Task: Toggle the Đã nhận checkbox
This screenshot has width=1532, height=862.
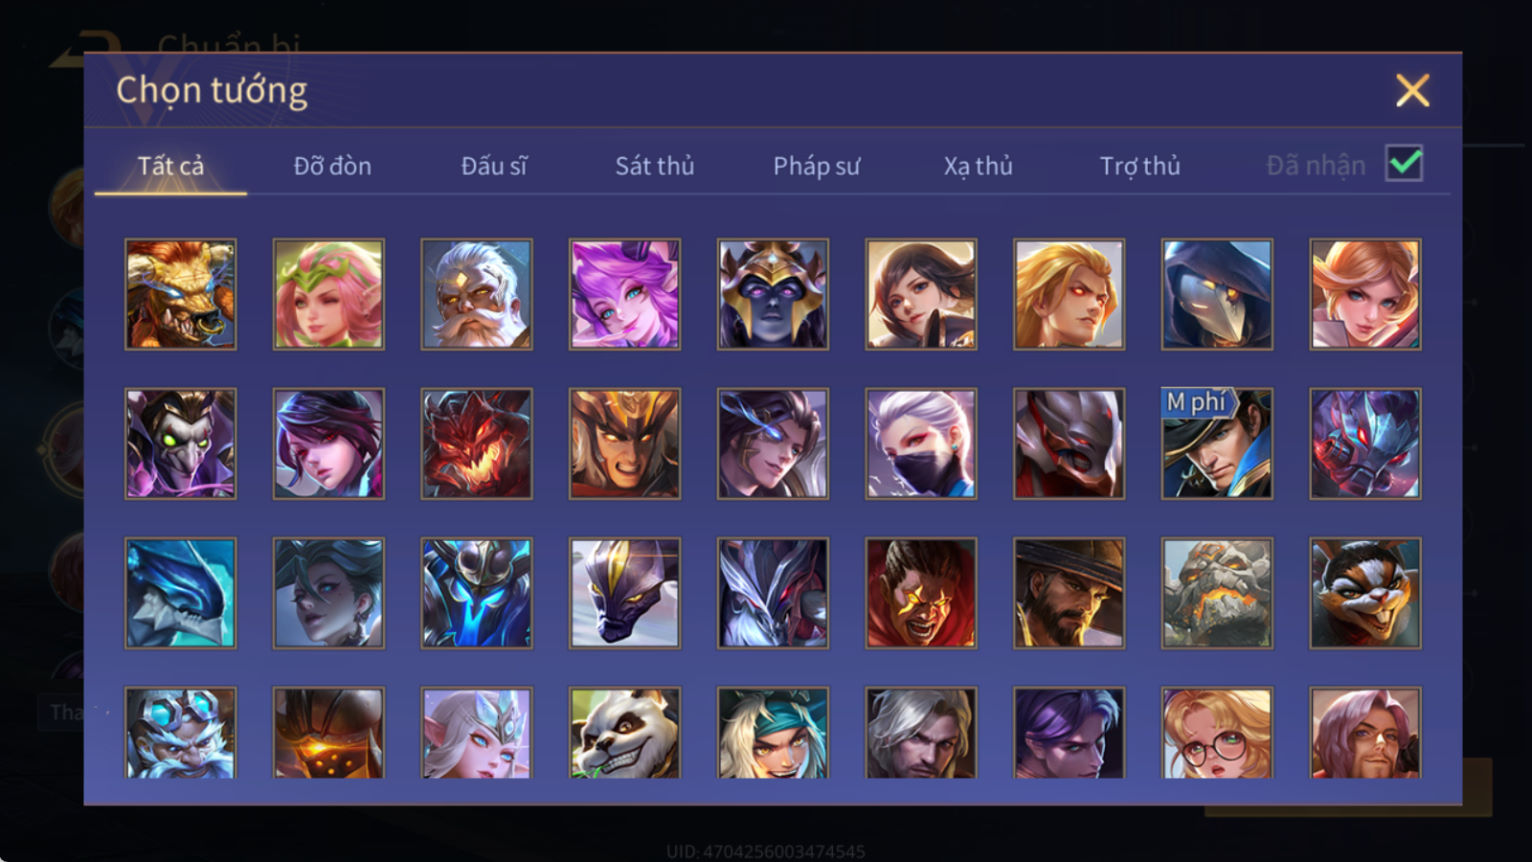Action: tap(1404, 163)
